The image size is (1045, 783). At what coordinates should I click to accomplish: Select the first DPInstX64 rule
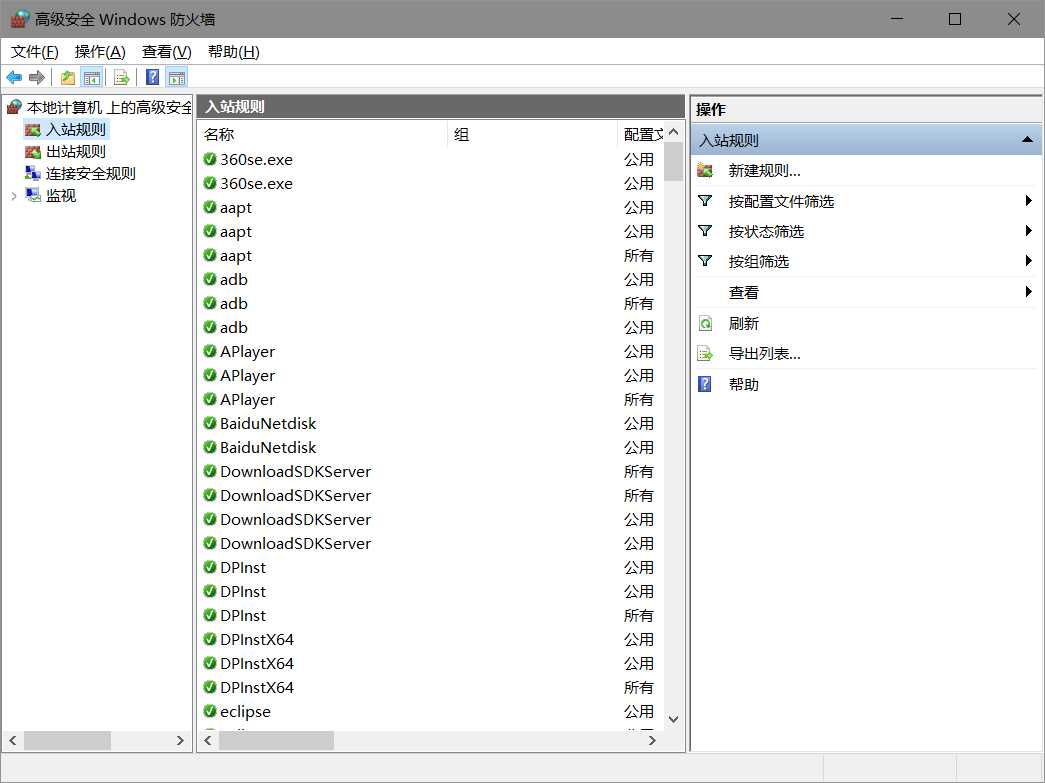431,639
